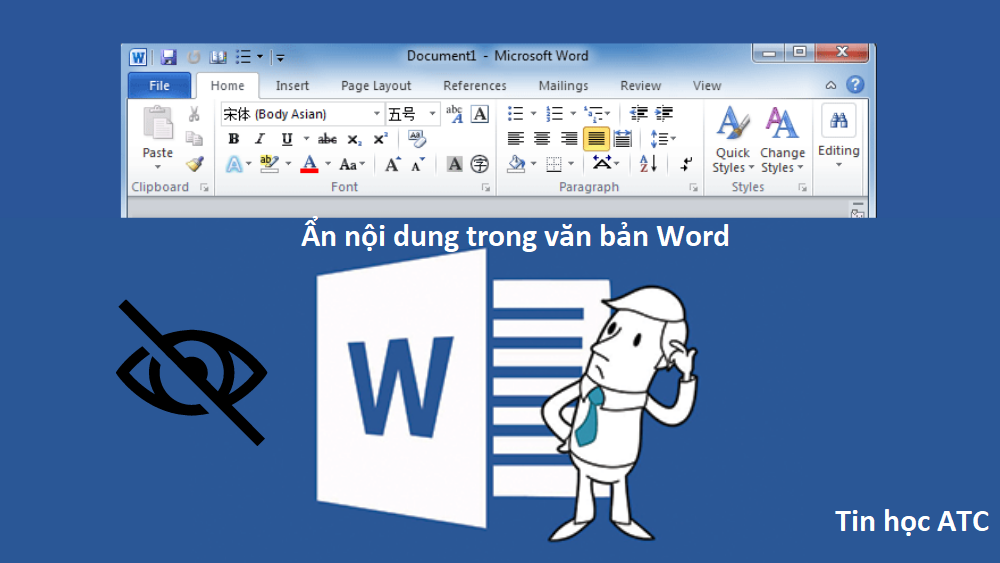Minimize the ribbon with caret icon

point(830,85)
